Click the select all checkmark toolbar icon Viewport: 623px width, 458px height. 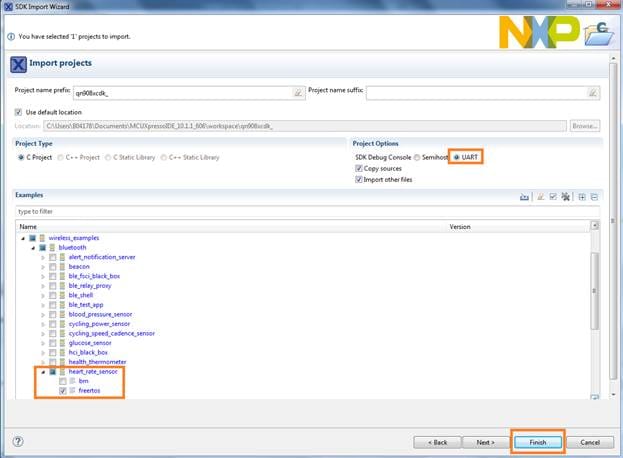pos(554,198)
